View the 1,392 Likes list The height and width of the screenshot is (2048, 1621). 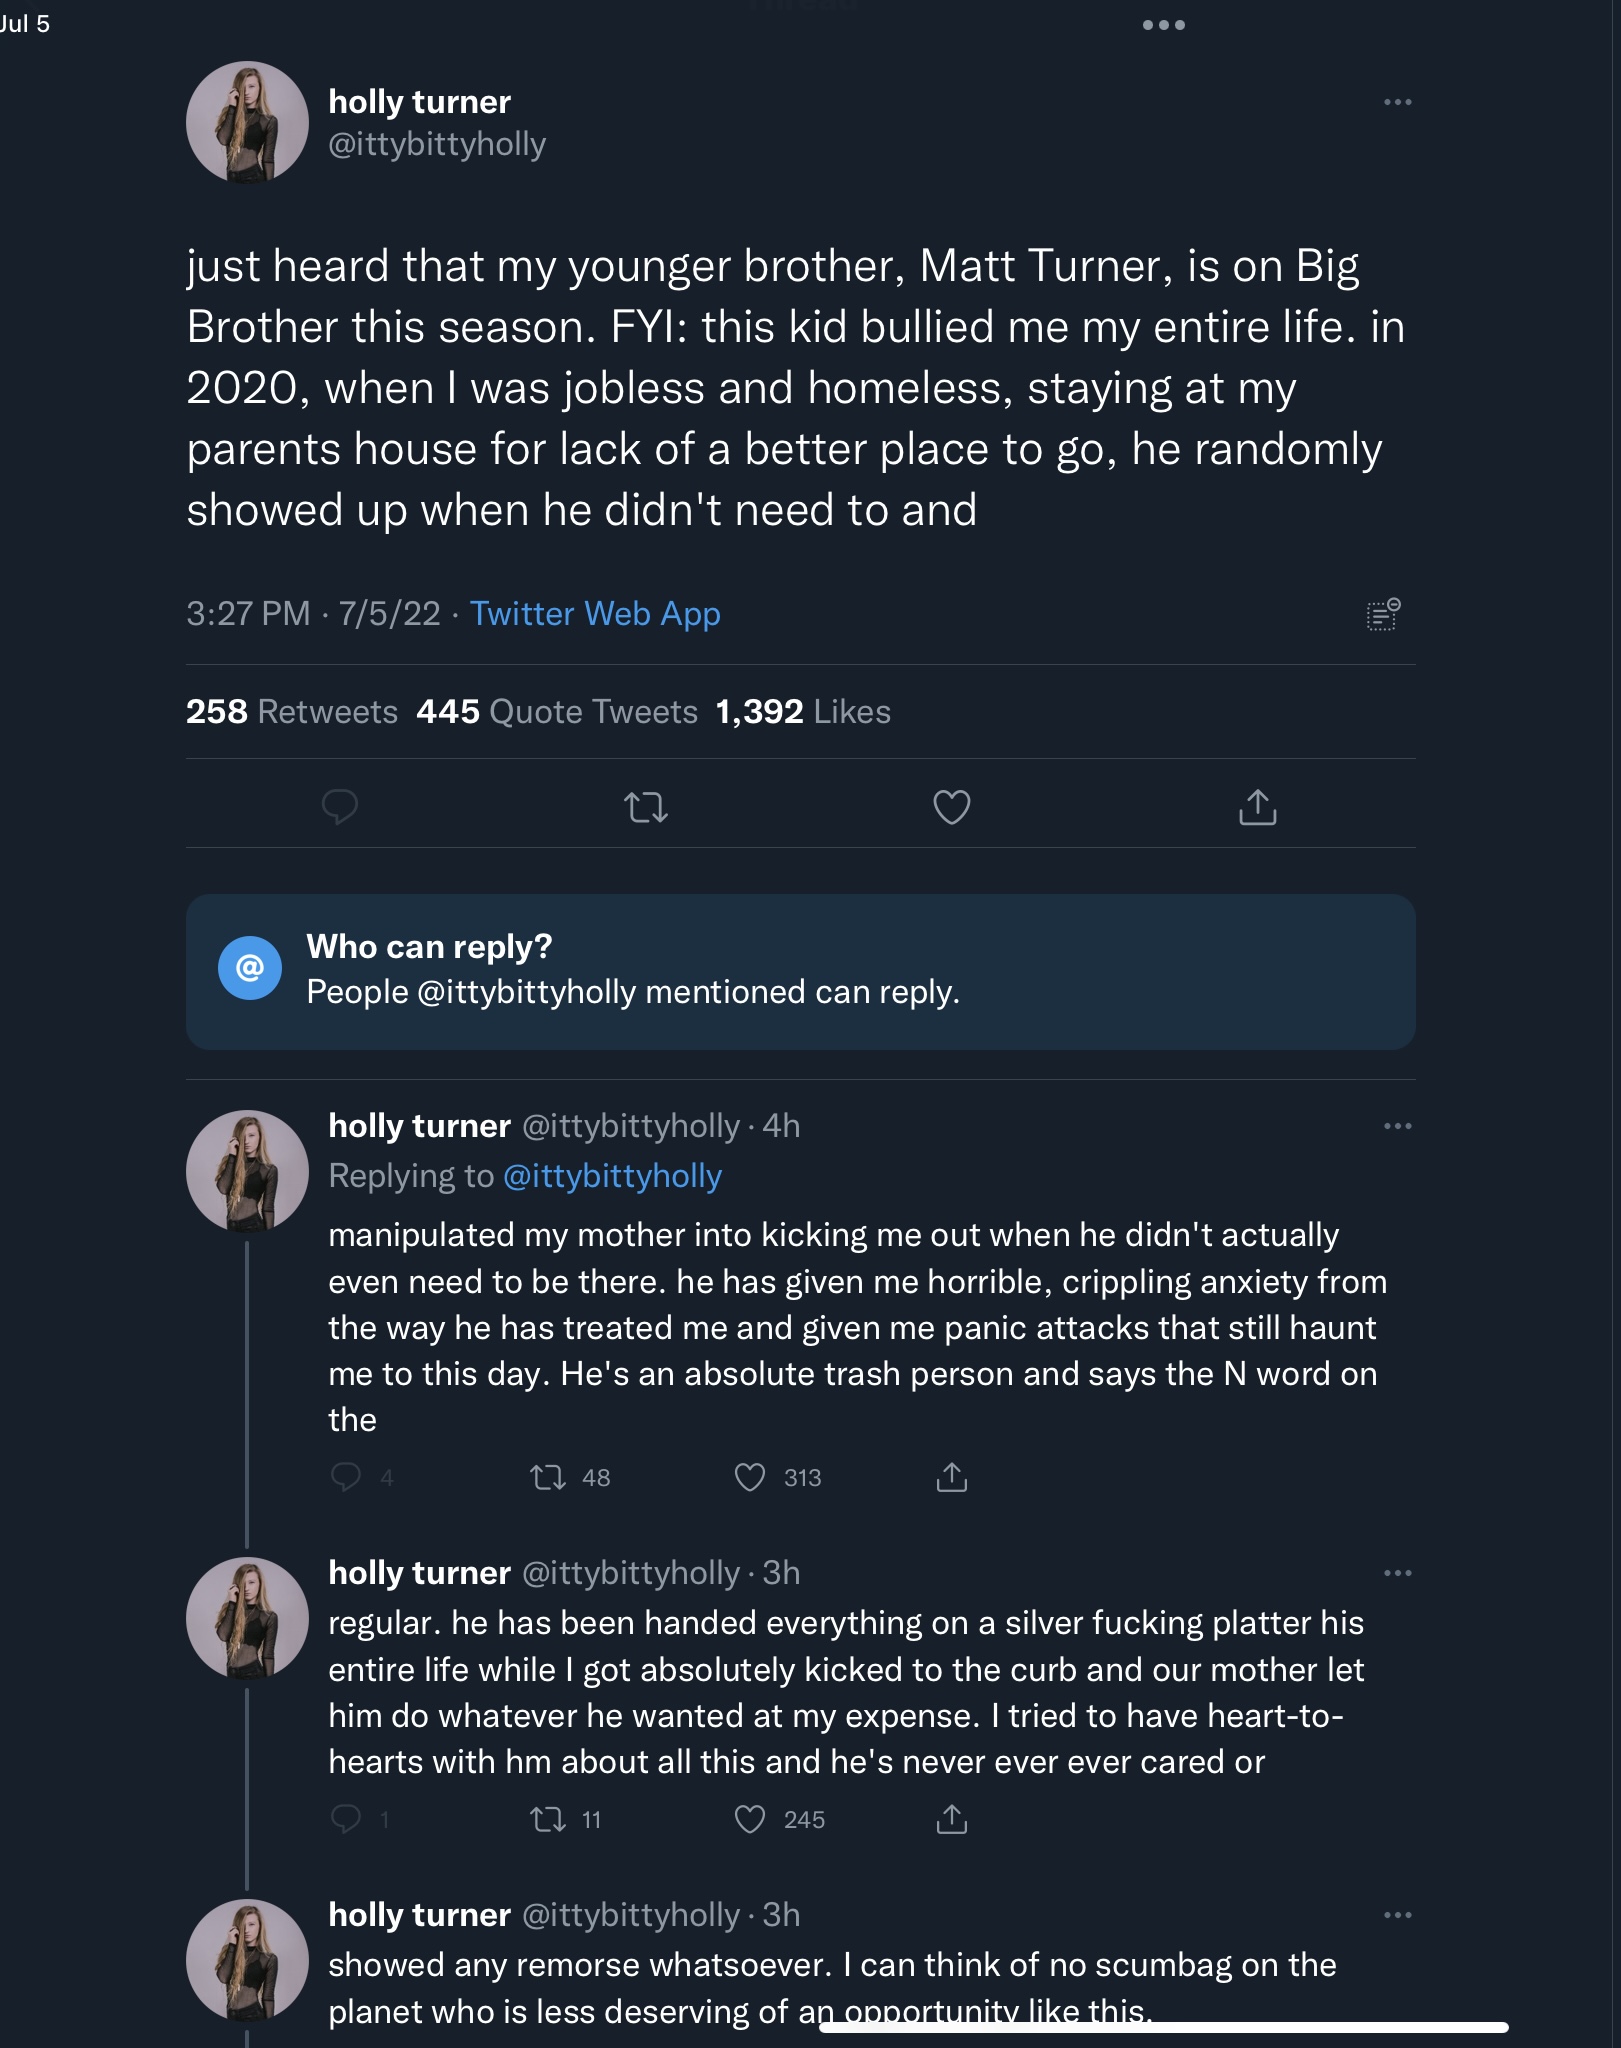[803, 711]
